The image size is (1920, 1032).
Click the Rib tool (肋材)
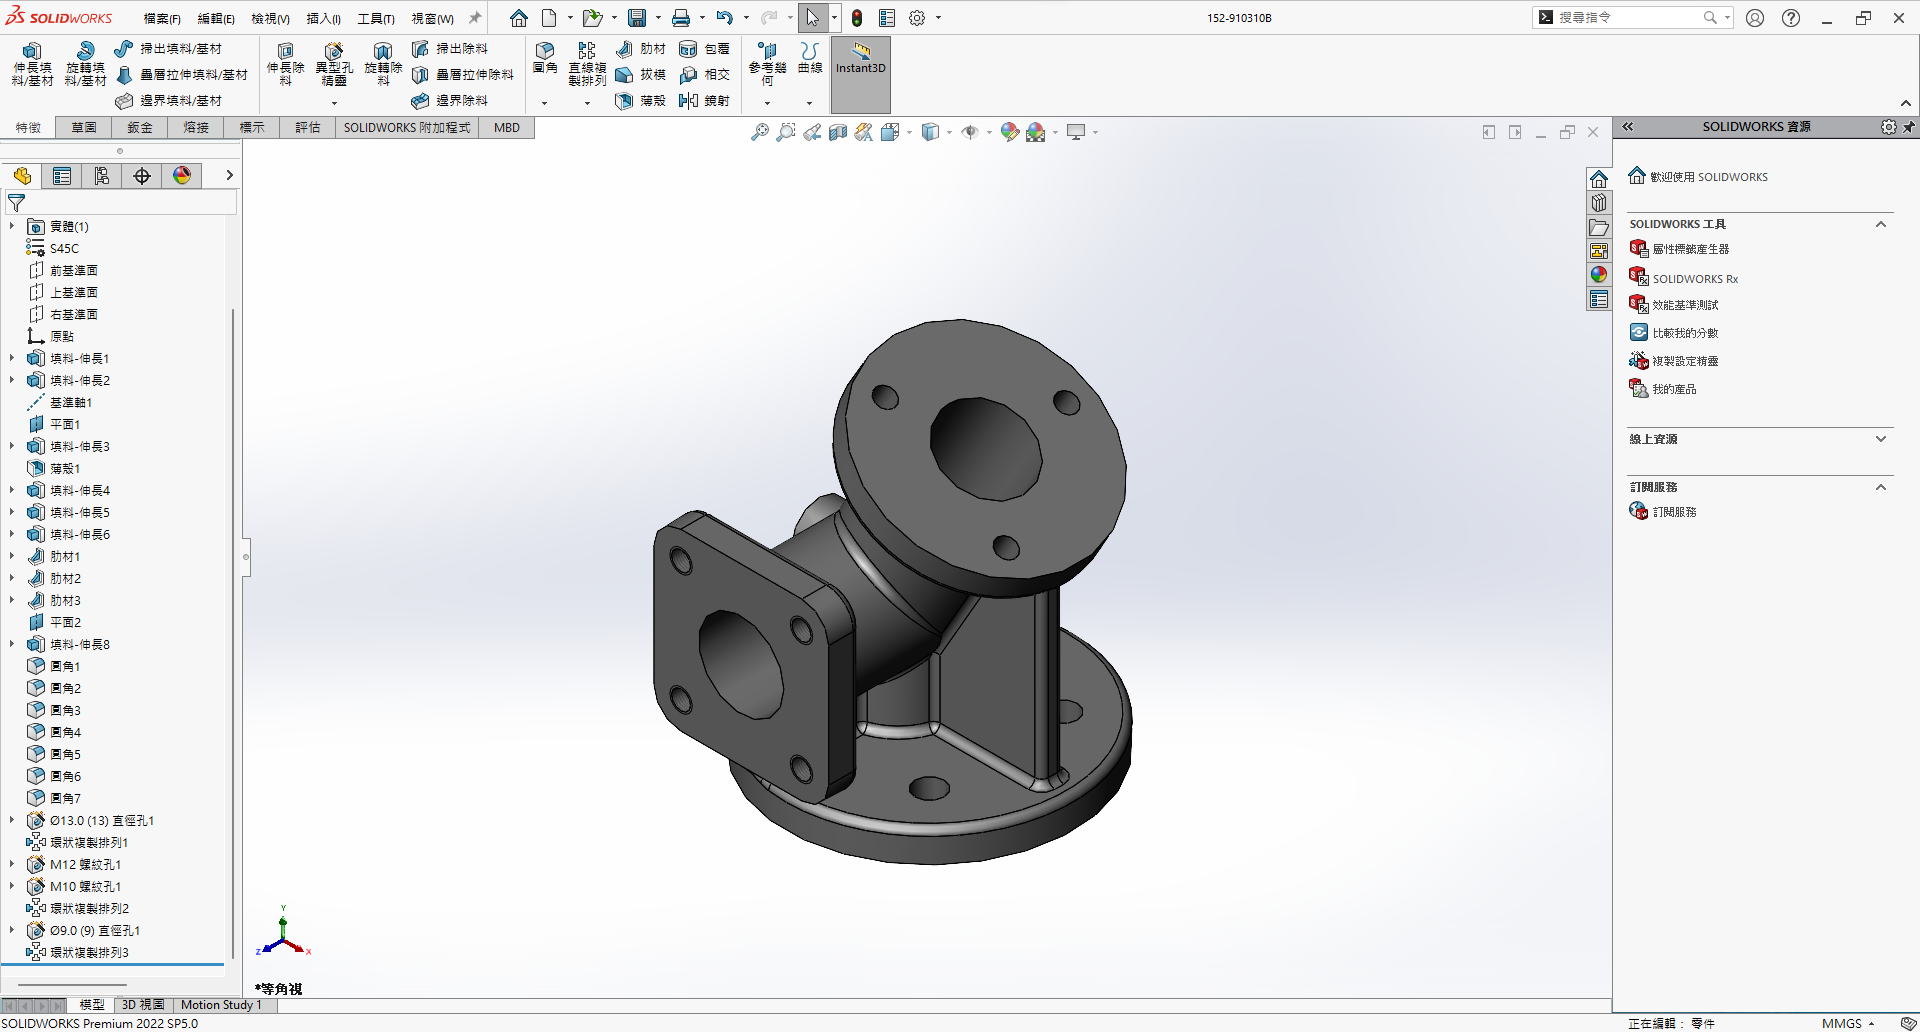point(641,49)
